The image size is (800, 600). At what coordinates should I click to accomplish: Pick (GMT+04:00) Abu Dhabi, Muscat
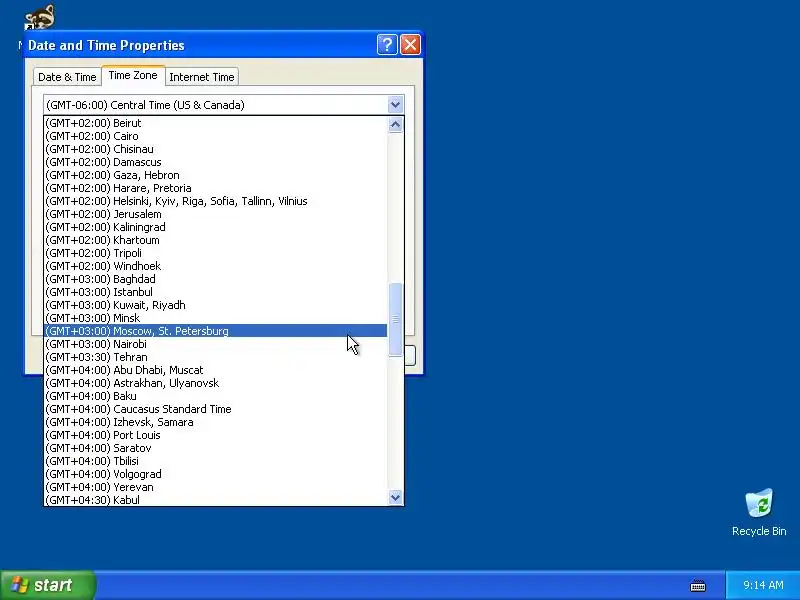pos(216,370)
